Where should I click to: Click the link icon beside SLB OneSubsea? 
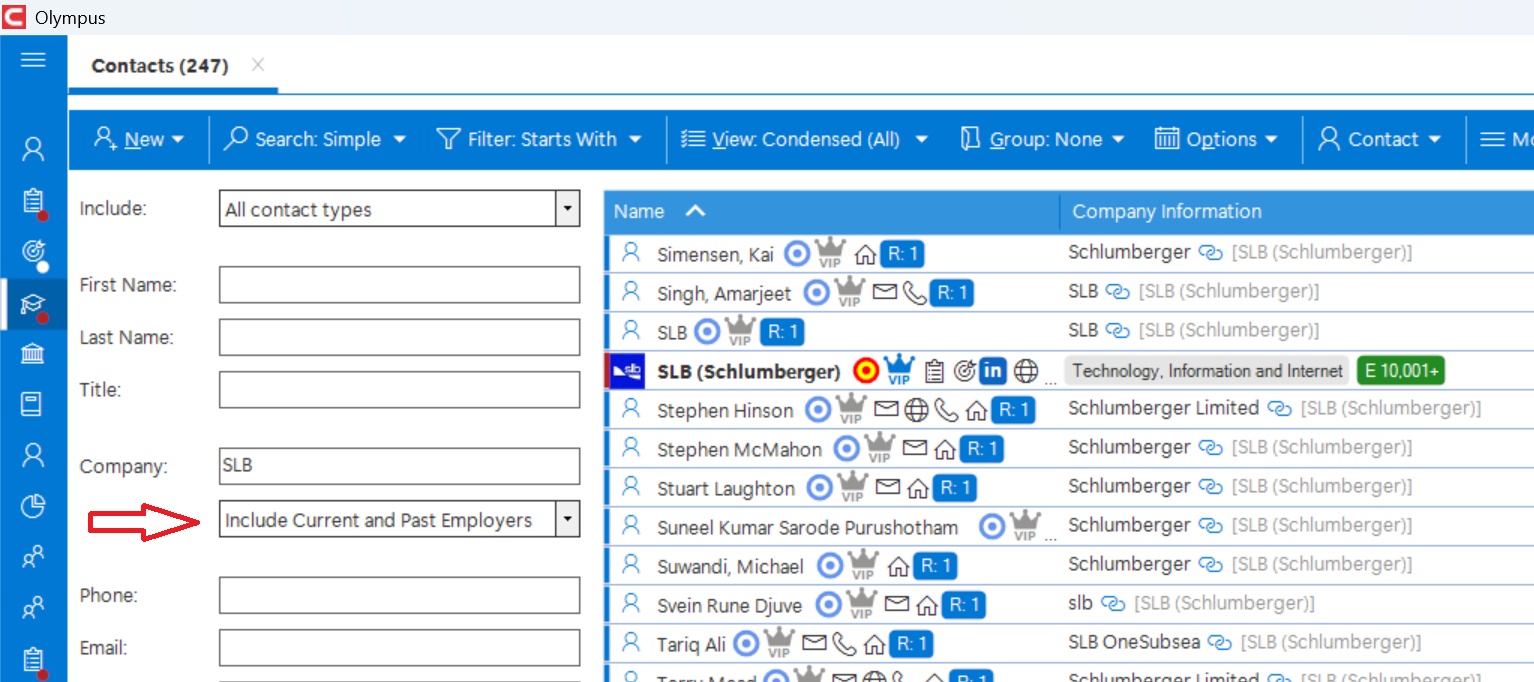[x=1219, y=643]
